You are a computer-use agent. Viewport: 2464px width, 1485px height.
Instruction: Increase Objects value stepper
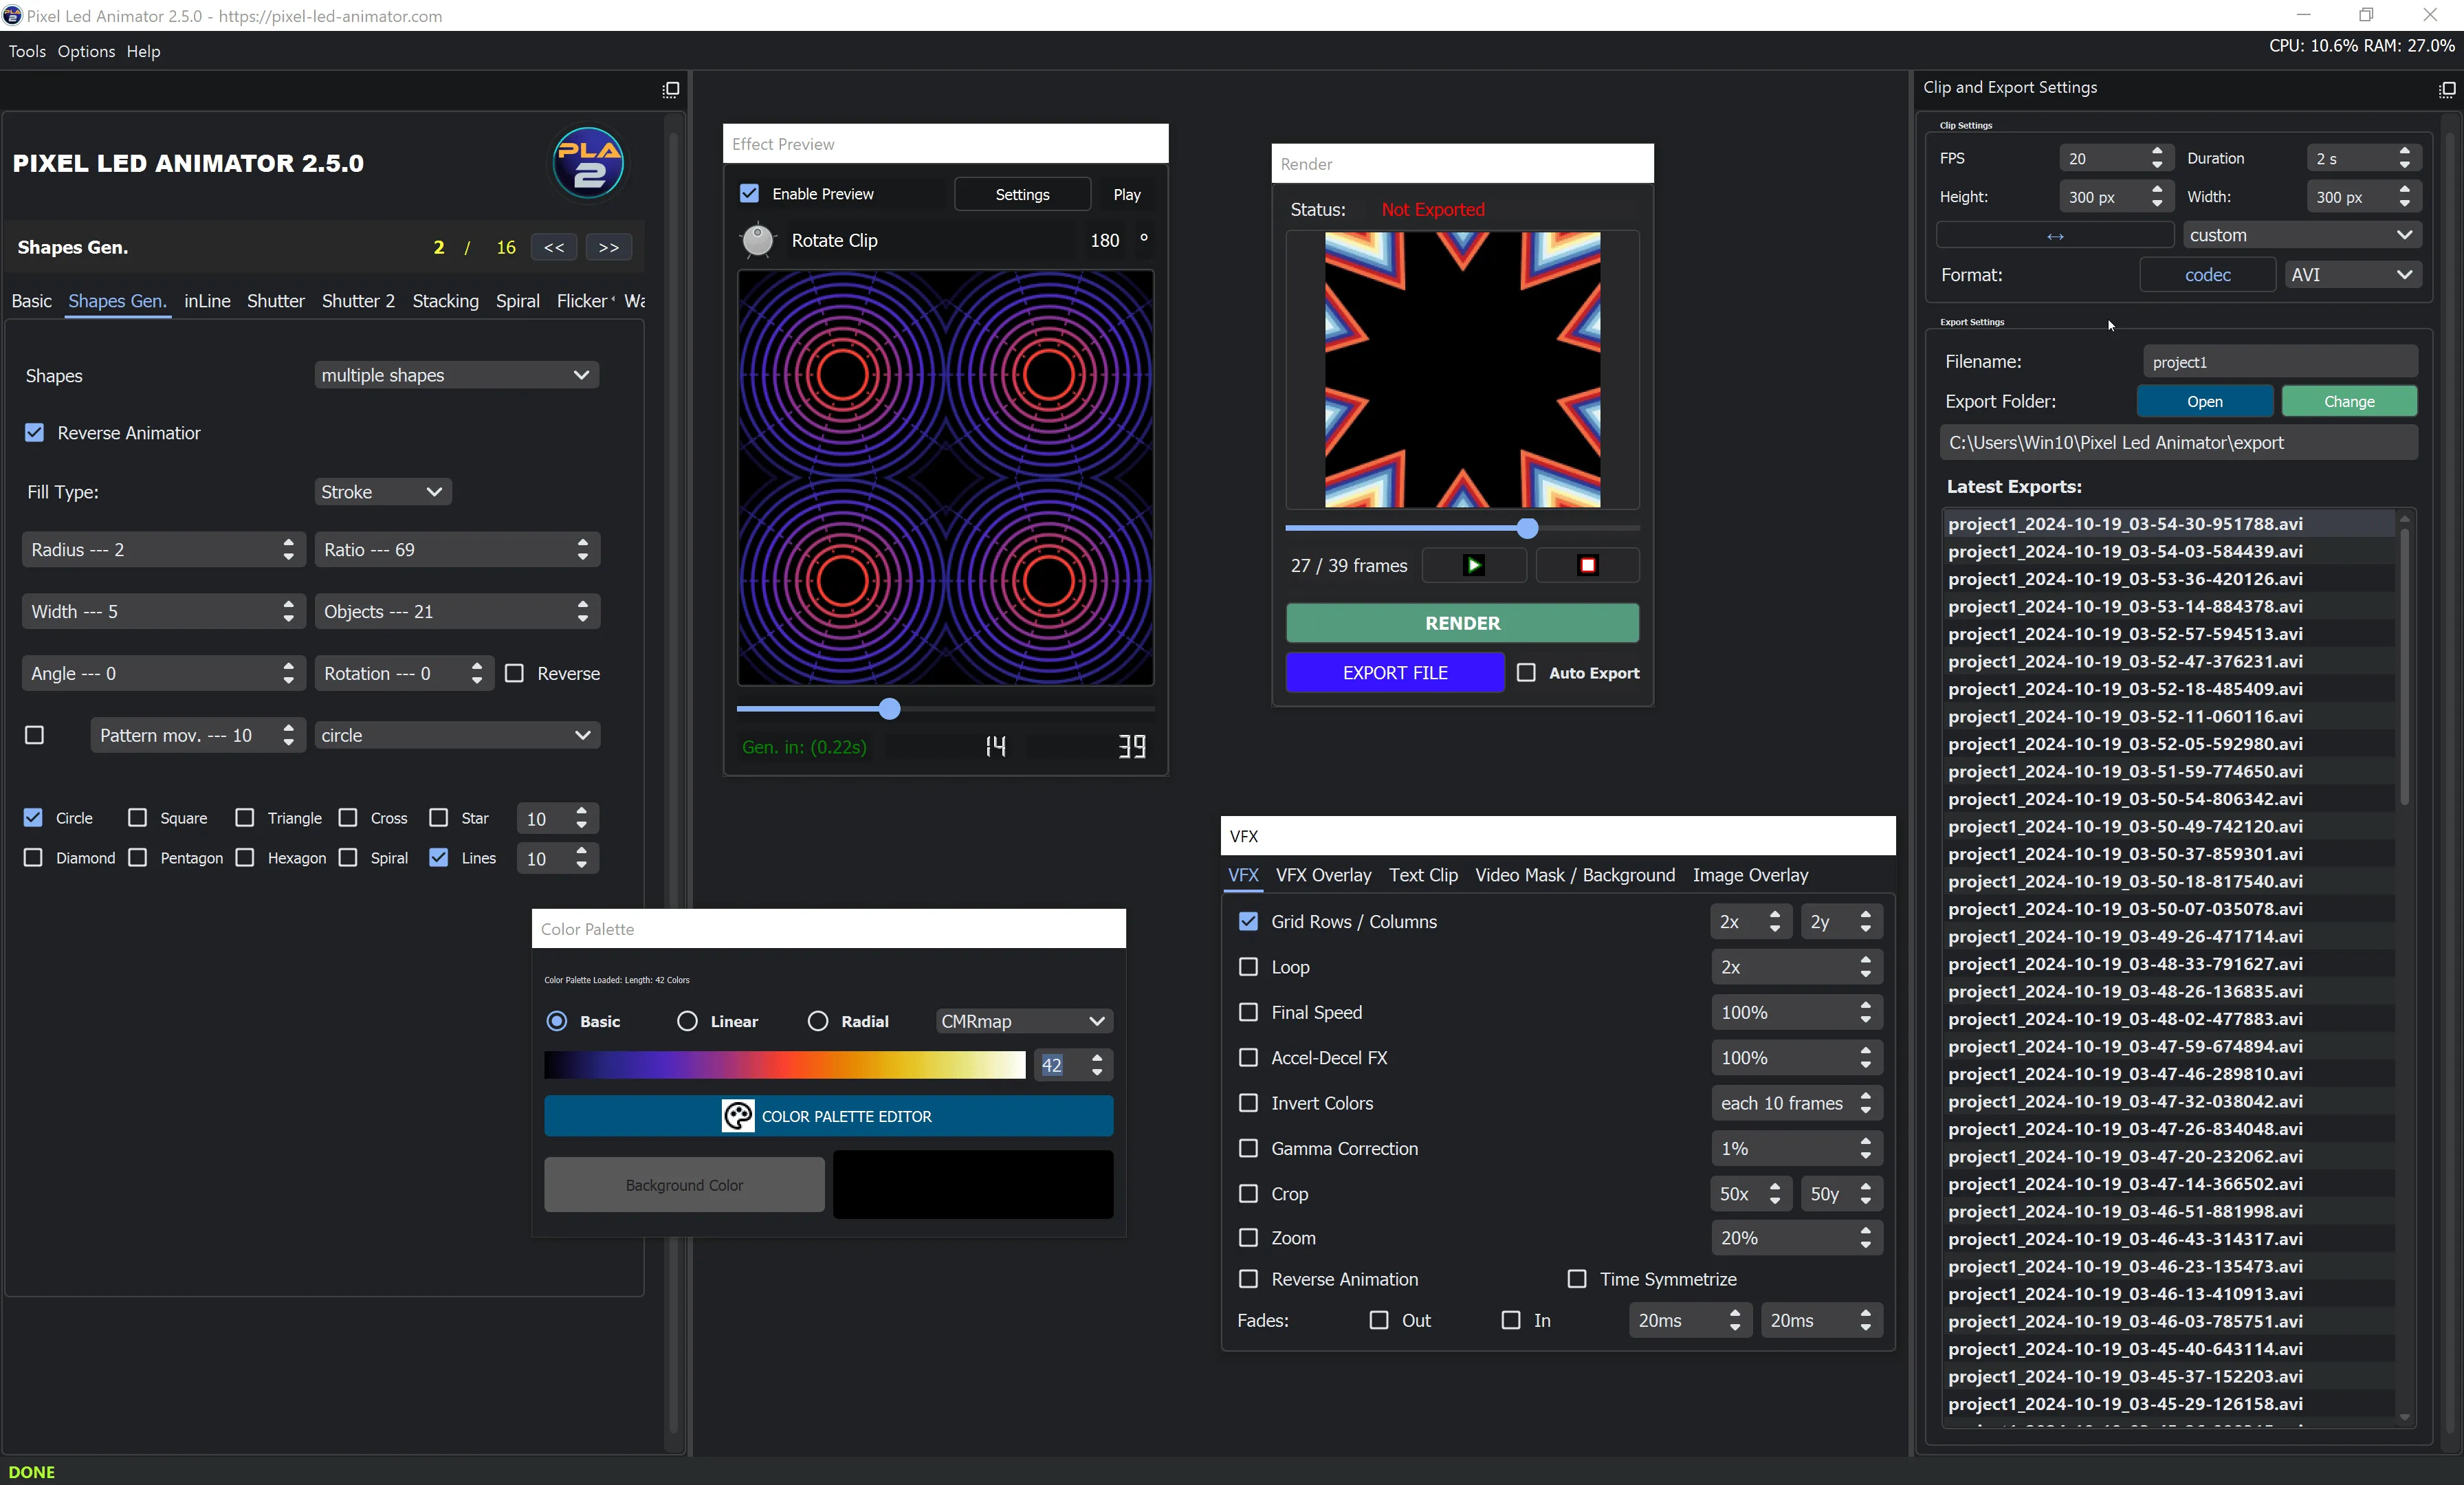582,604
